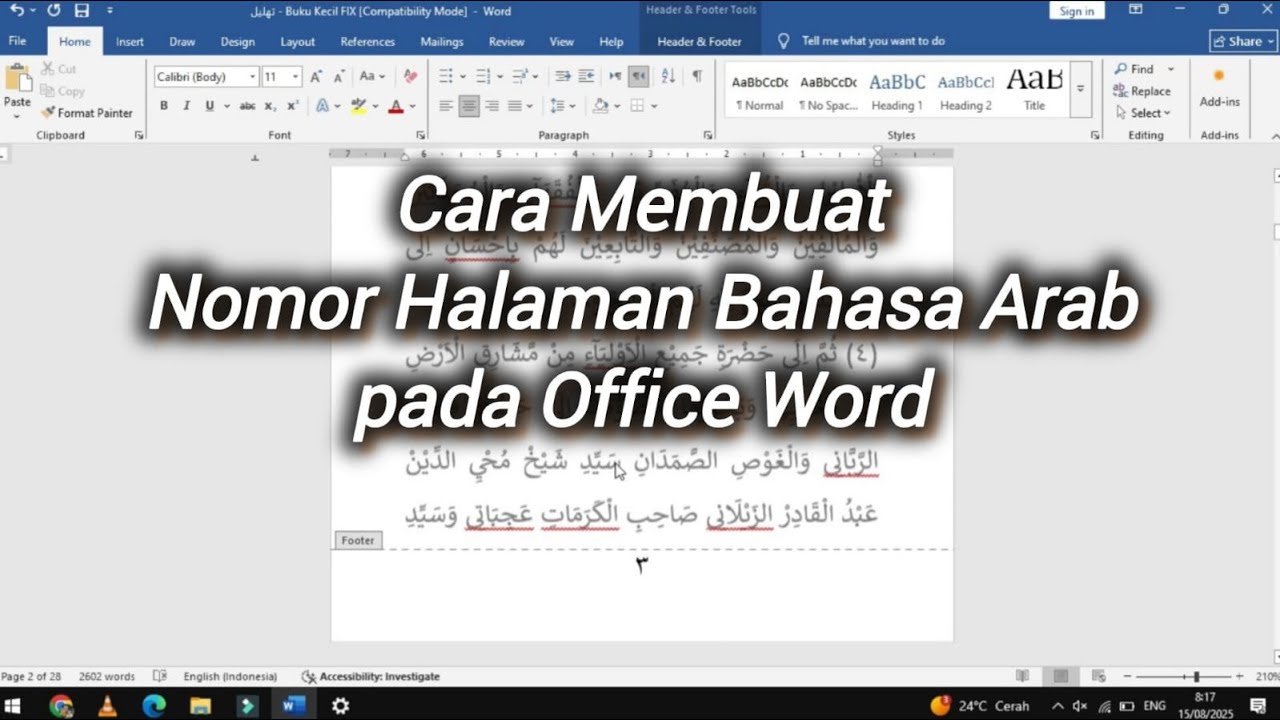Image resolution: width=1280 pixels, height=720 pixels.
Task: Decrease font size with Shrink Font
Action: pyautogui.click(x=339, y=76)
